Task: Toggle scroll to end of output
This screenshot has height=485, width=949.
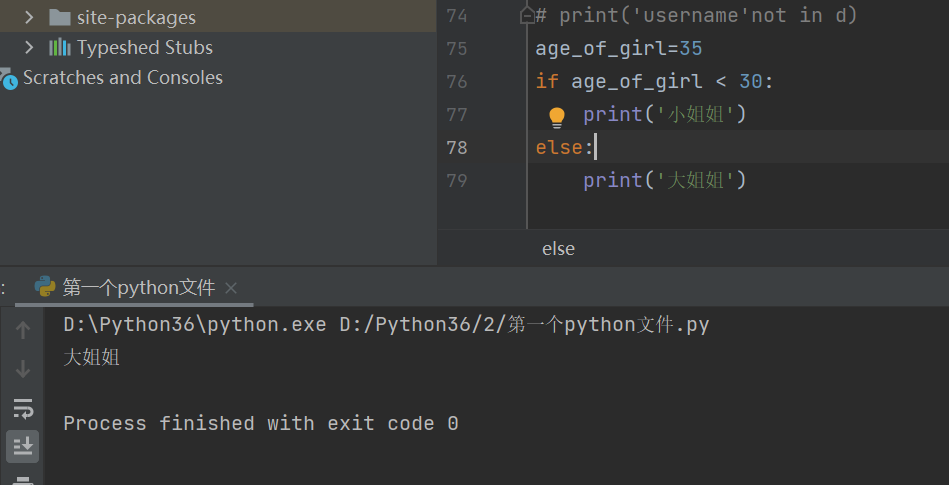Action: pyautogui.click(x=24, y=445)
